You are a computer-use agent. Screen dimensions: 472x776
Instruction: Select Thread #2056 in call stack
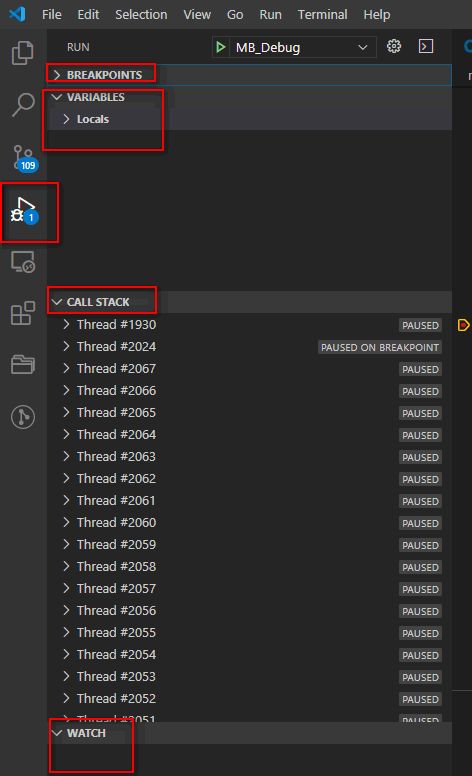click(x=249, y=611)
